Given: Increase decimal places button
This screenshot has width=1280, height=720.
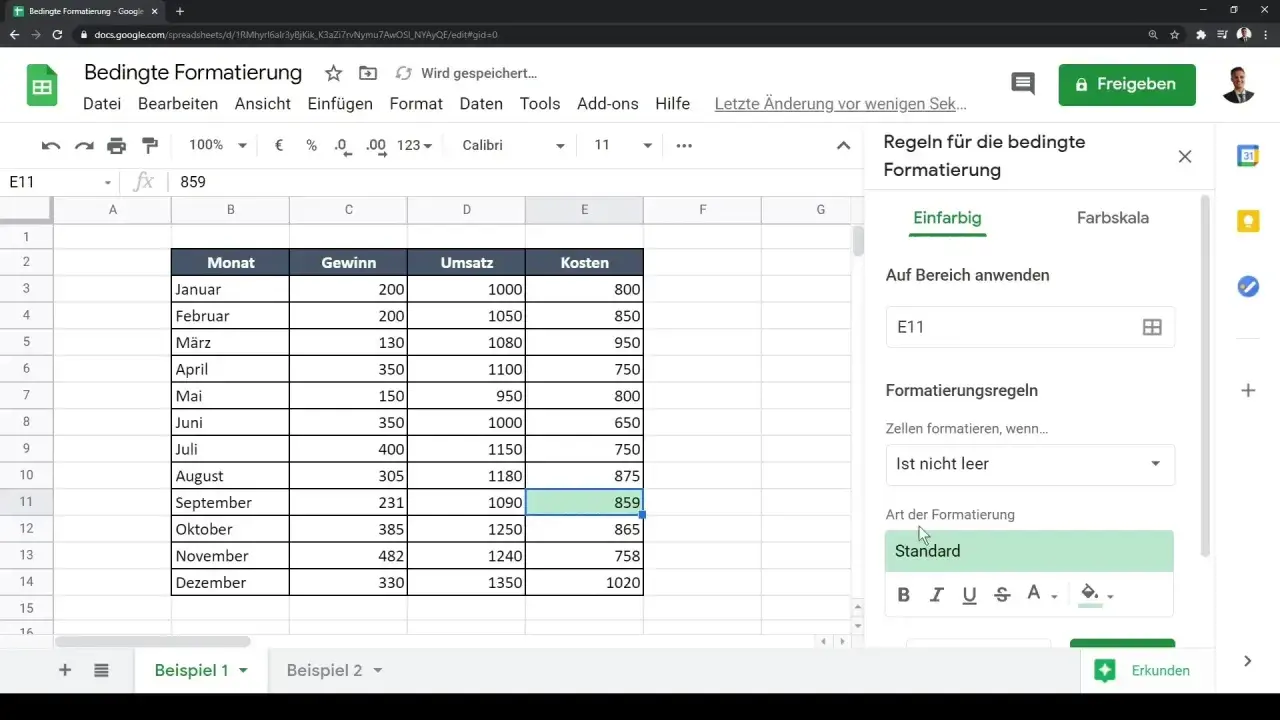Looking at the screenshot, I should [376, 146].
